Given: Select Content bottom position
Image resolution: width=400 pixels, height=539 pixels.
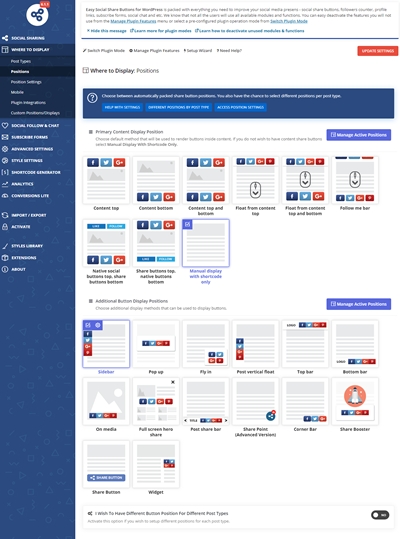Looking at the screenshot, I should coord(156,180).
